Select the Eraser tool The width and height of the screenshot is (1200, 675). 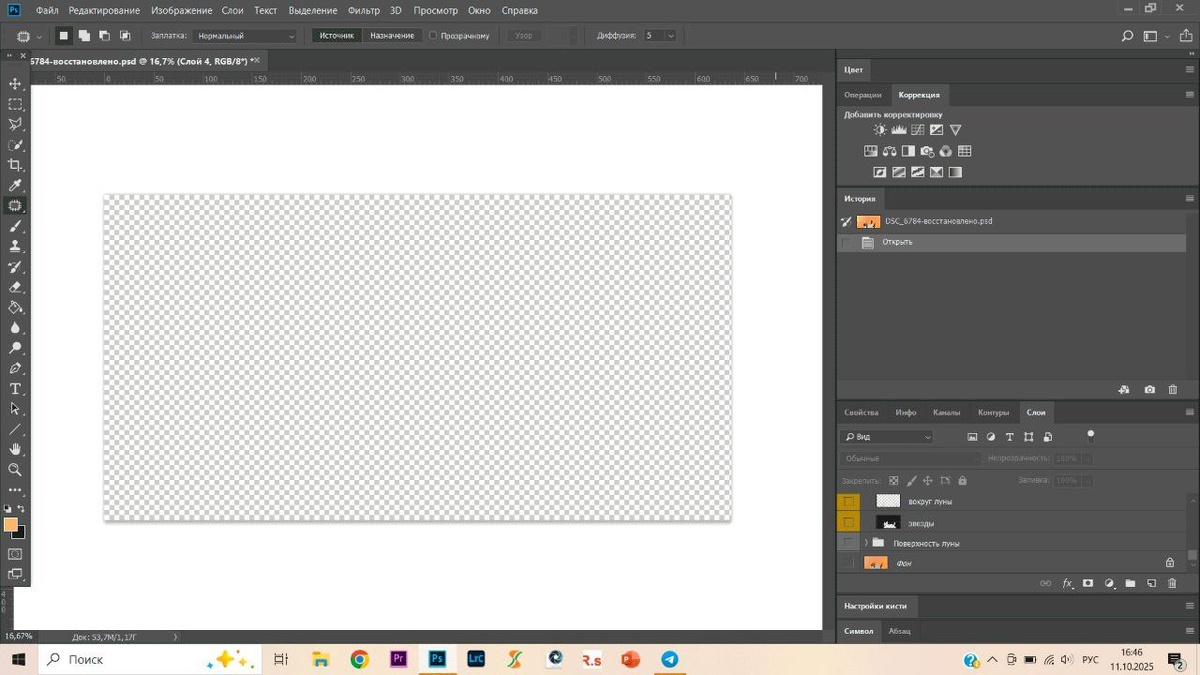(x=15, y=287)
